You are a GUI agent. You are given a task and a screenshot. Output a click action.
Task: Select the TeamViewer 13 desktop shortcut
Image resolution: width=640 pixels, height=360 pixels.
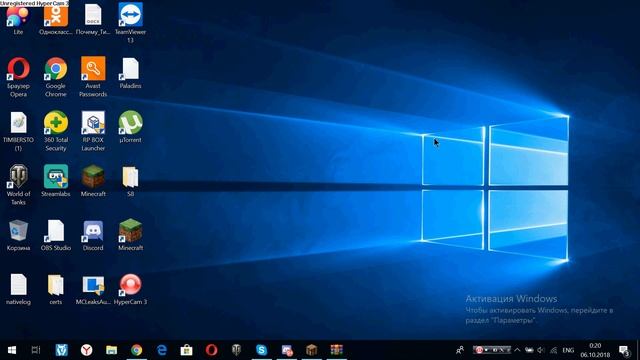[x=130, y=23]
